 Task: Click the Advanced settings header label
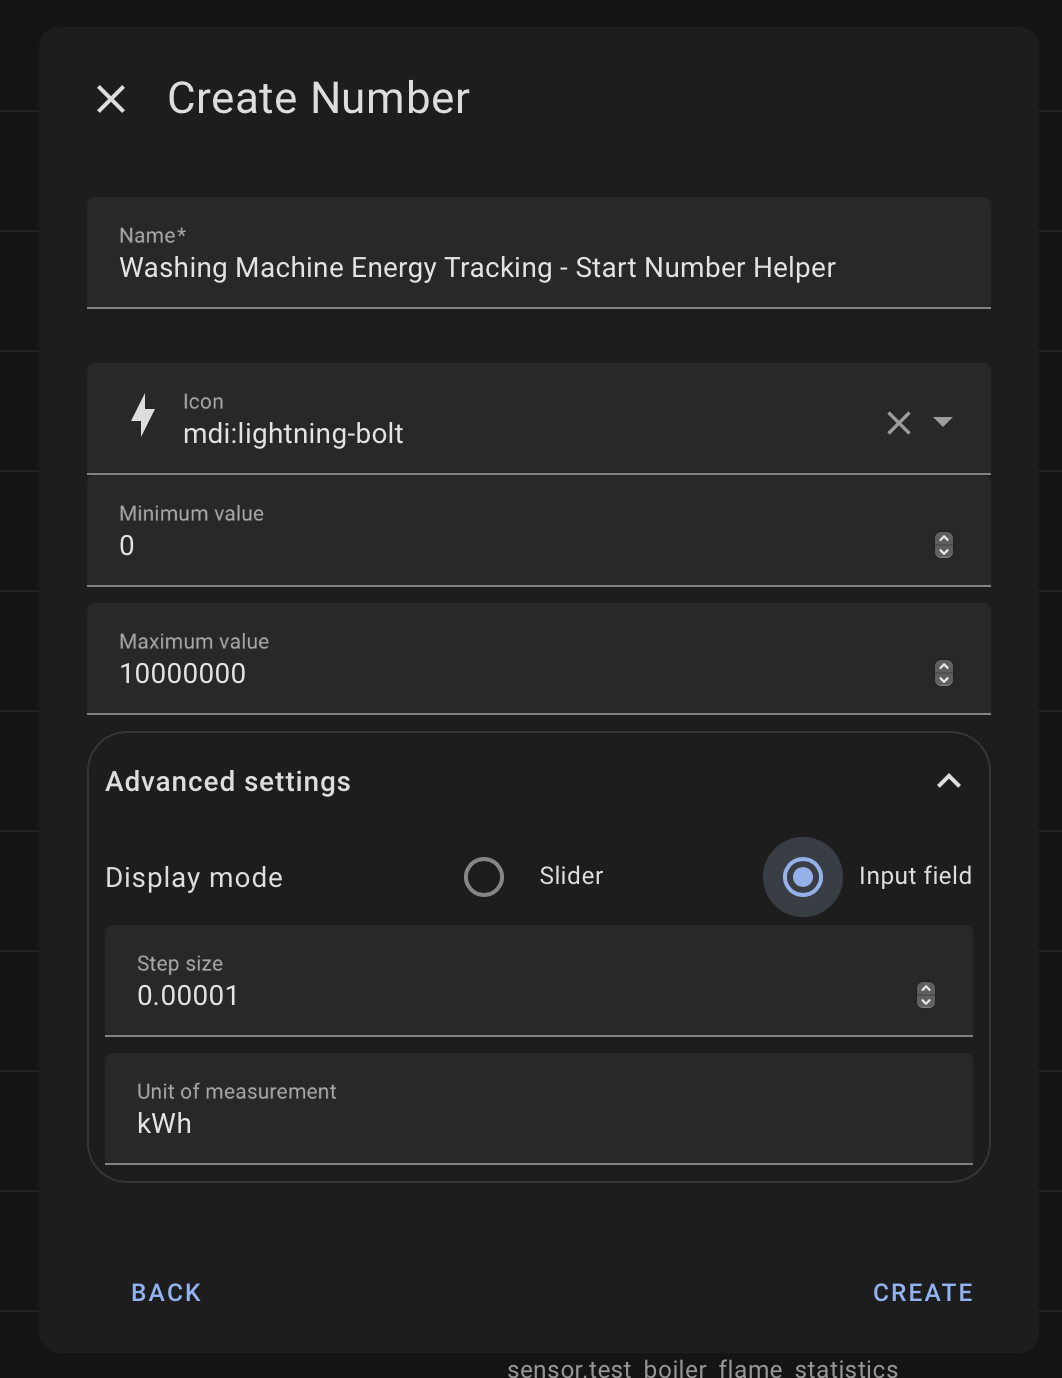coord(228,782)
